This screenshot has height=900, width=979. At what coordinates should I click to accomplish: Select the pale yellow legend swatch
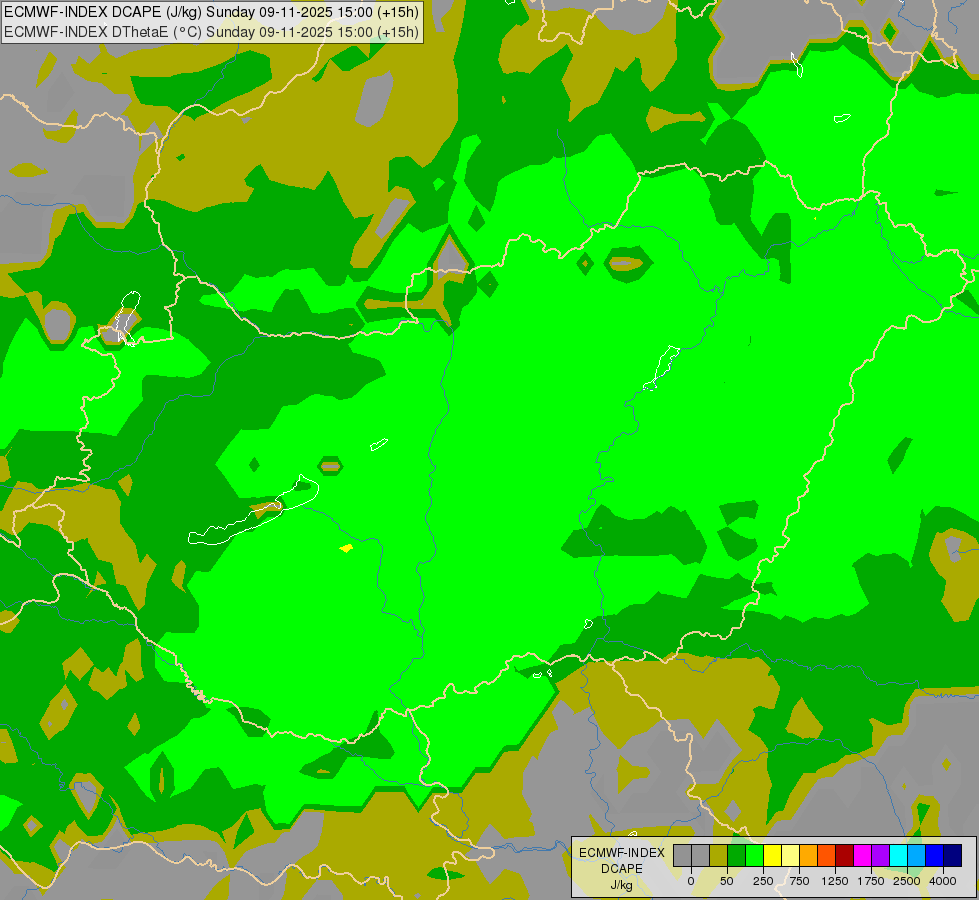tap(790, 855)
